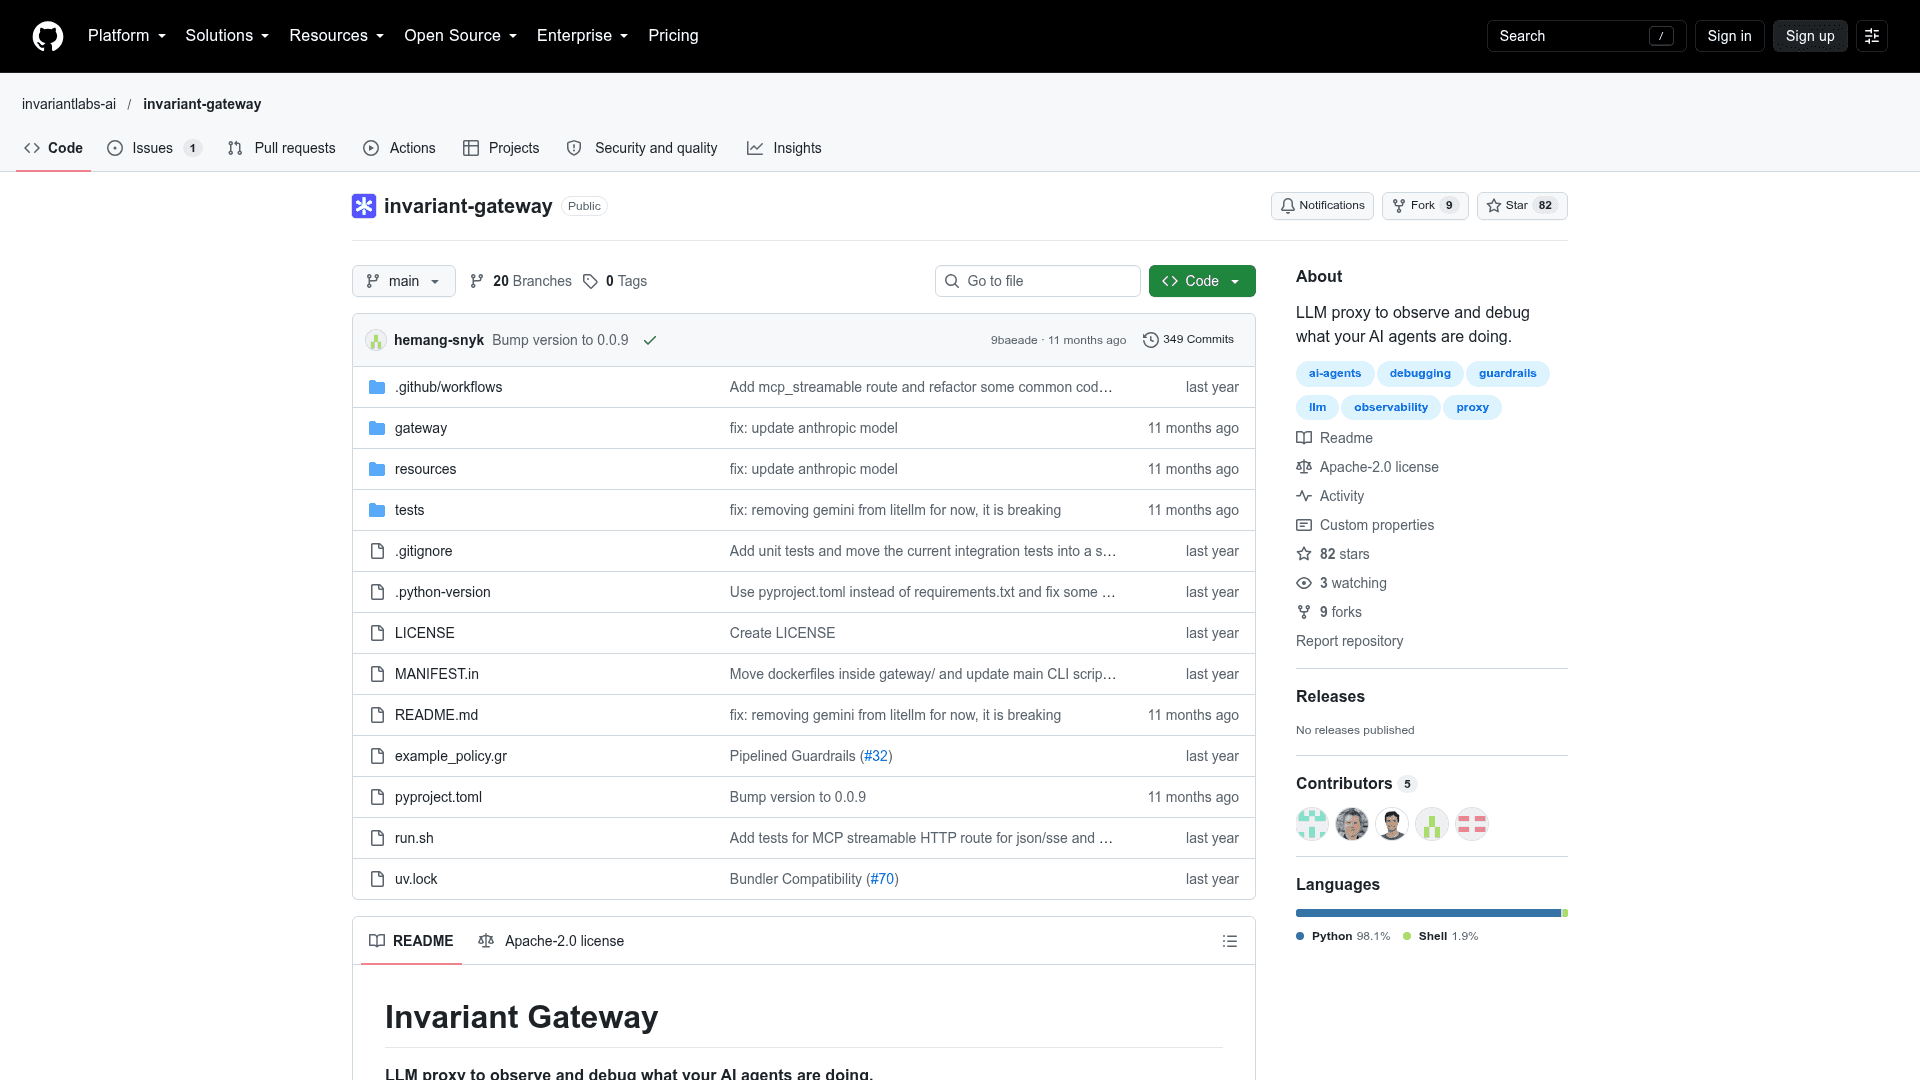The image size is (1920, 1080).
Task: Open the .github/workflows folder icon
Action: [377, 387]
